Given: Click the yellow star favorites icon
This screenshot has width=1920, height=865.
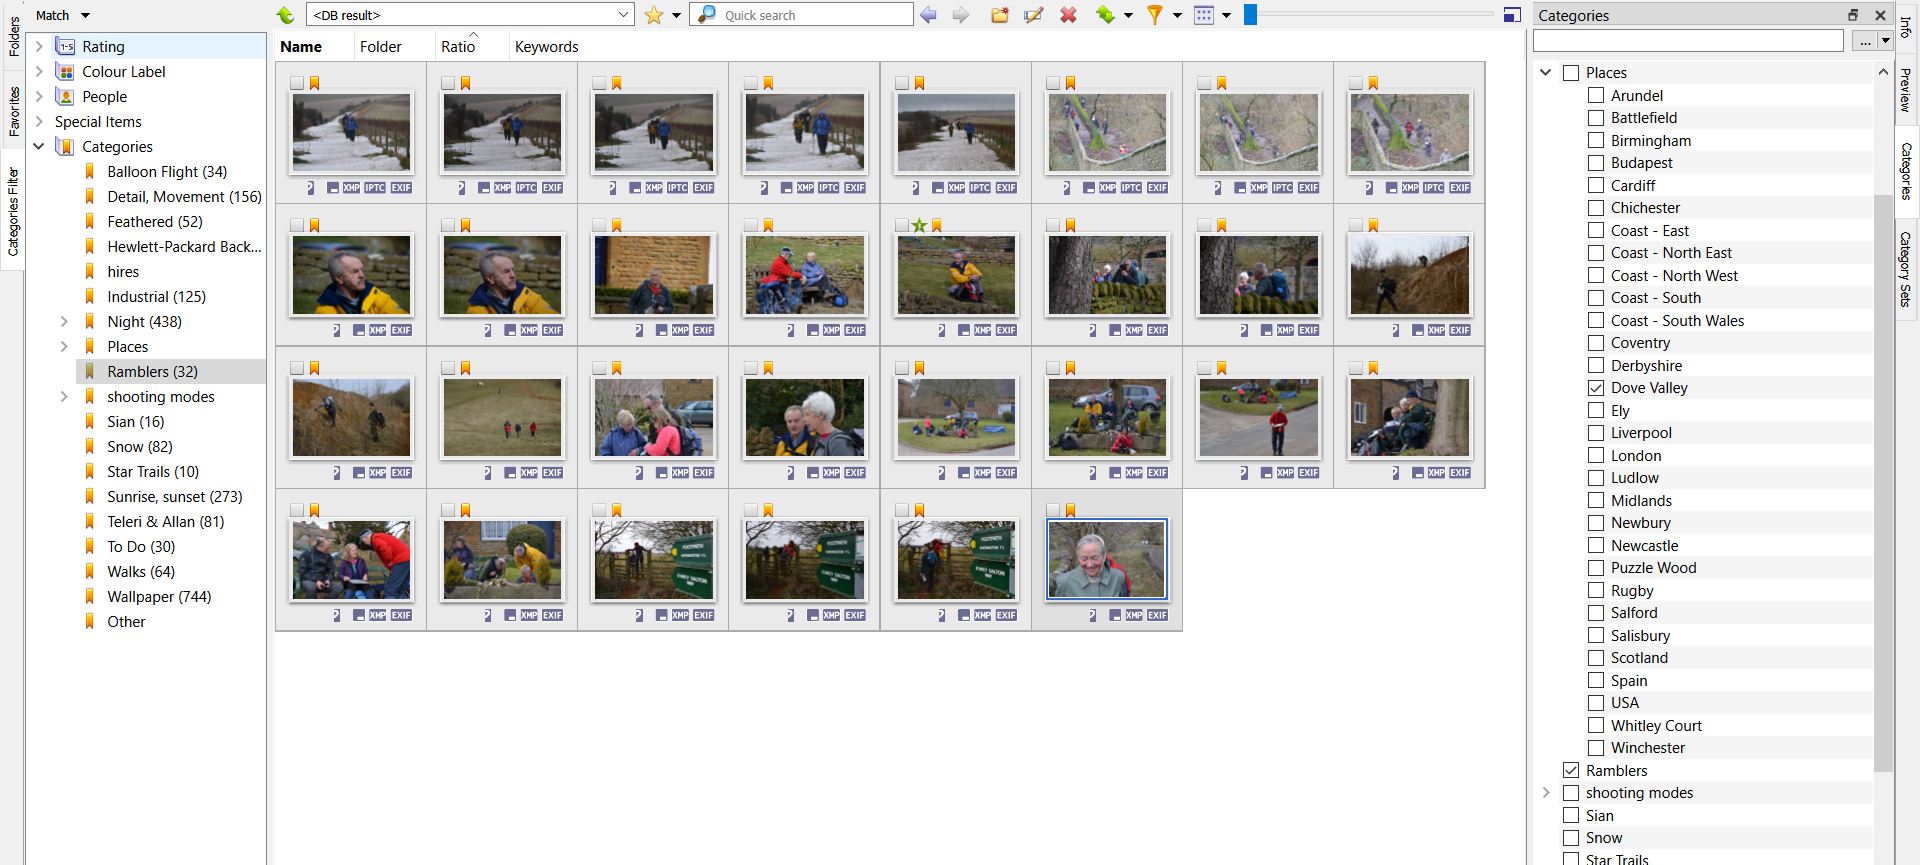Looking at the screenshot, I should pyautogui.click(x=654, y=15).
